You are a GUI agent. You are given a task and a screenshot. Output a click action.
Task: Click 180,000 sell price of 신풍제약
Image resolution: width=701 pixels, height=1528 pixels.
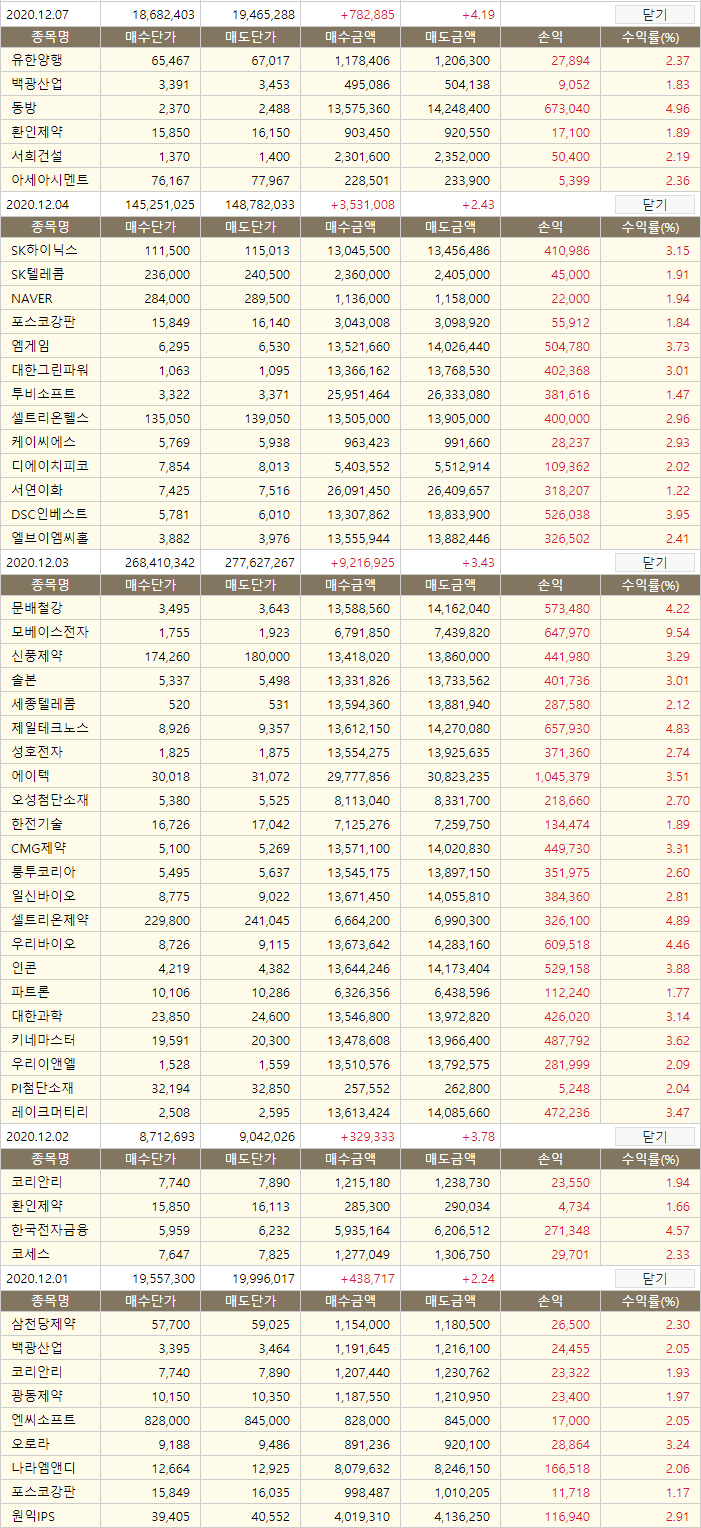click(267, 657)
